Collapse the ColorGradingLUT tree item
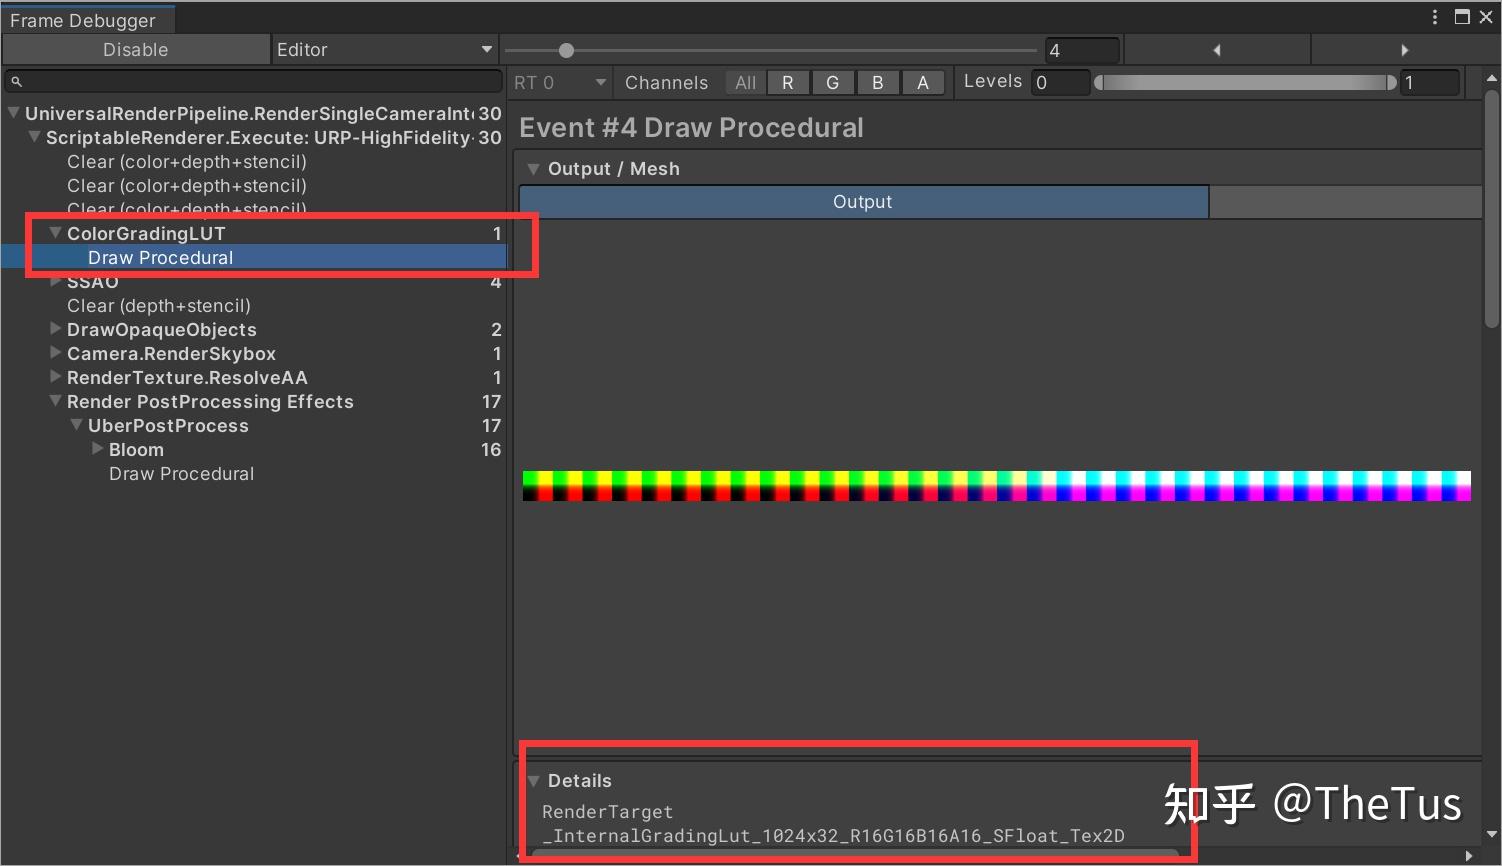This screenshot has height=866, width=1502. 55,232
